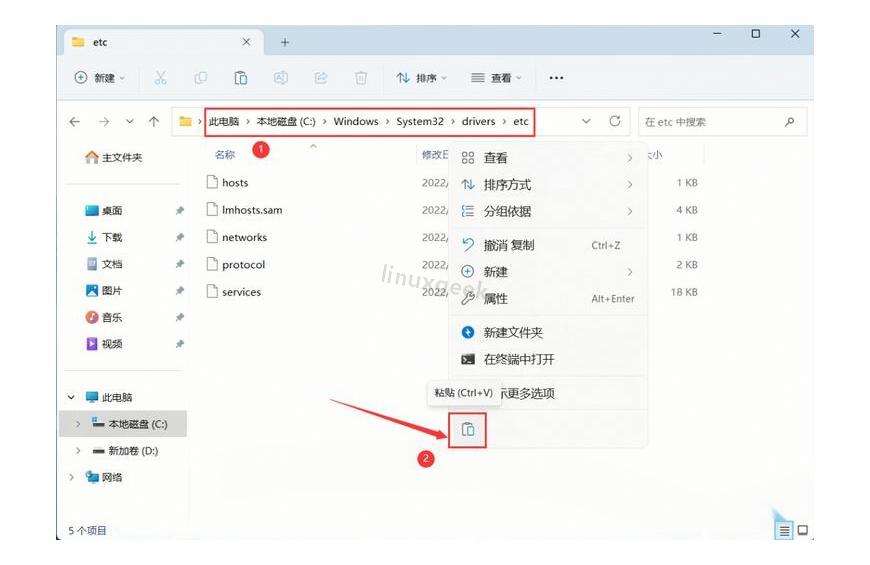
Task: Open a new tab with plus button
Action: pyautogui.click(x=285, y=42)
